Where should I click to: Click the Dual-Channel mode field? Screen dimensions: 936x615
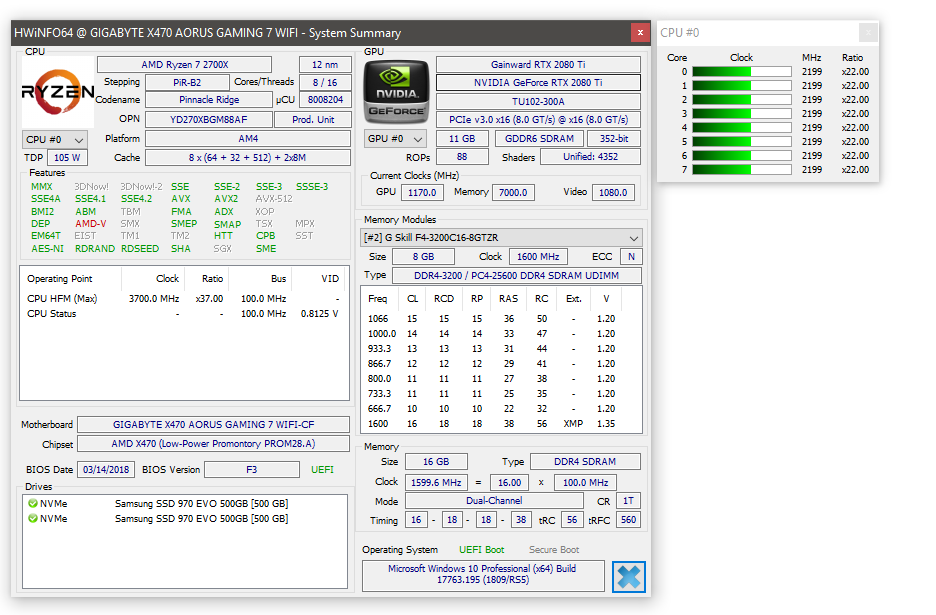click(x=494, y=500)
